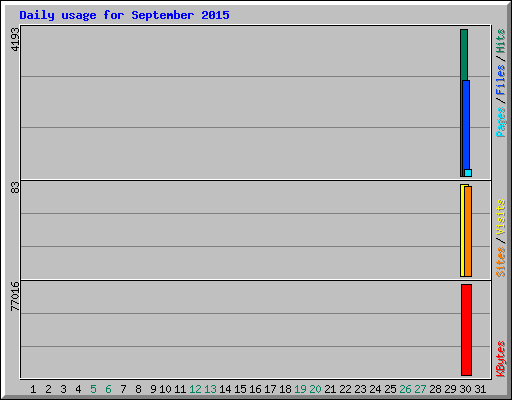
Task: Click day label 3 on the axis
Action: coord(63,389)
